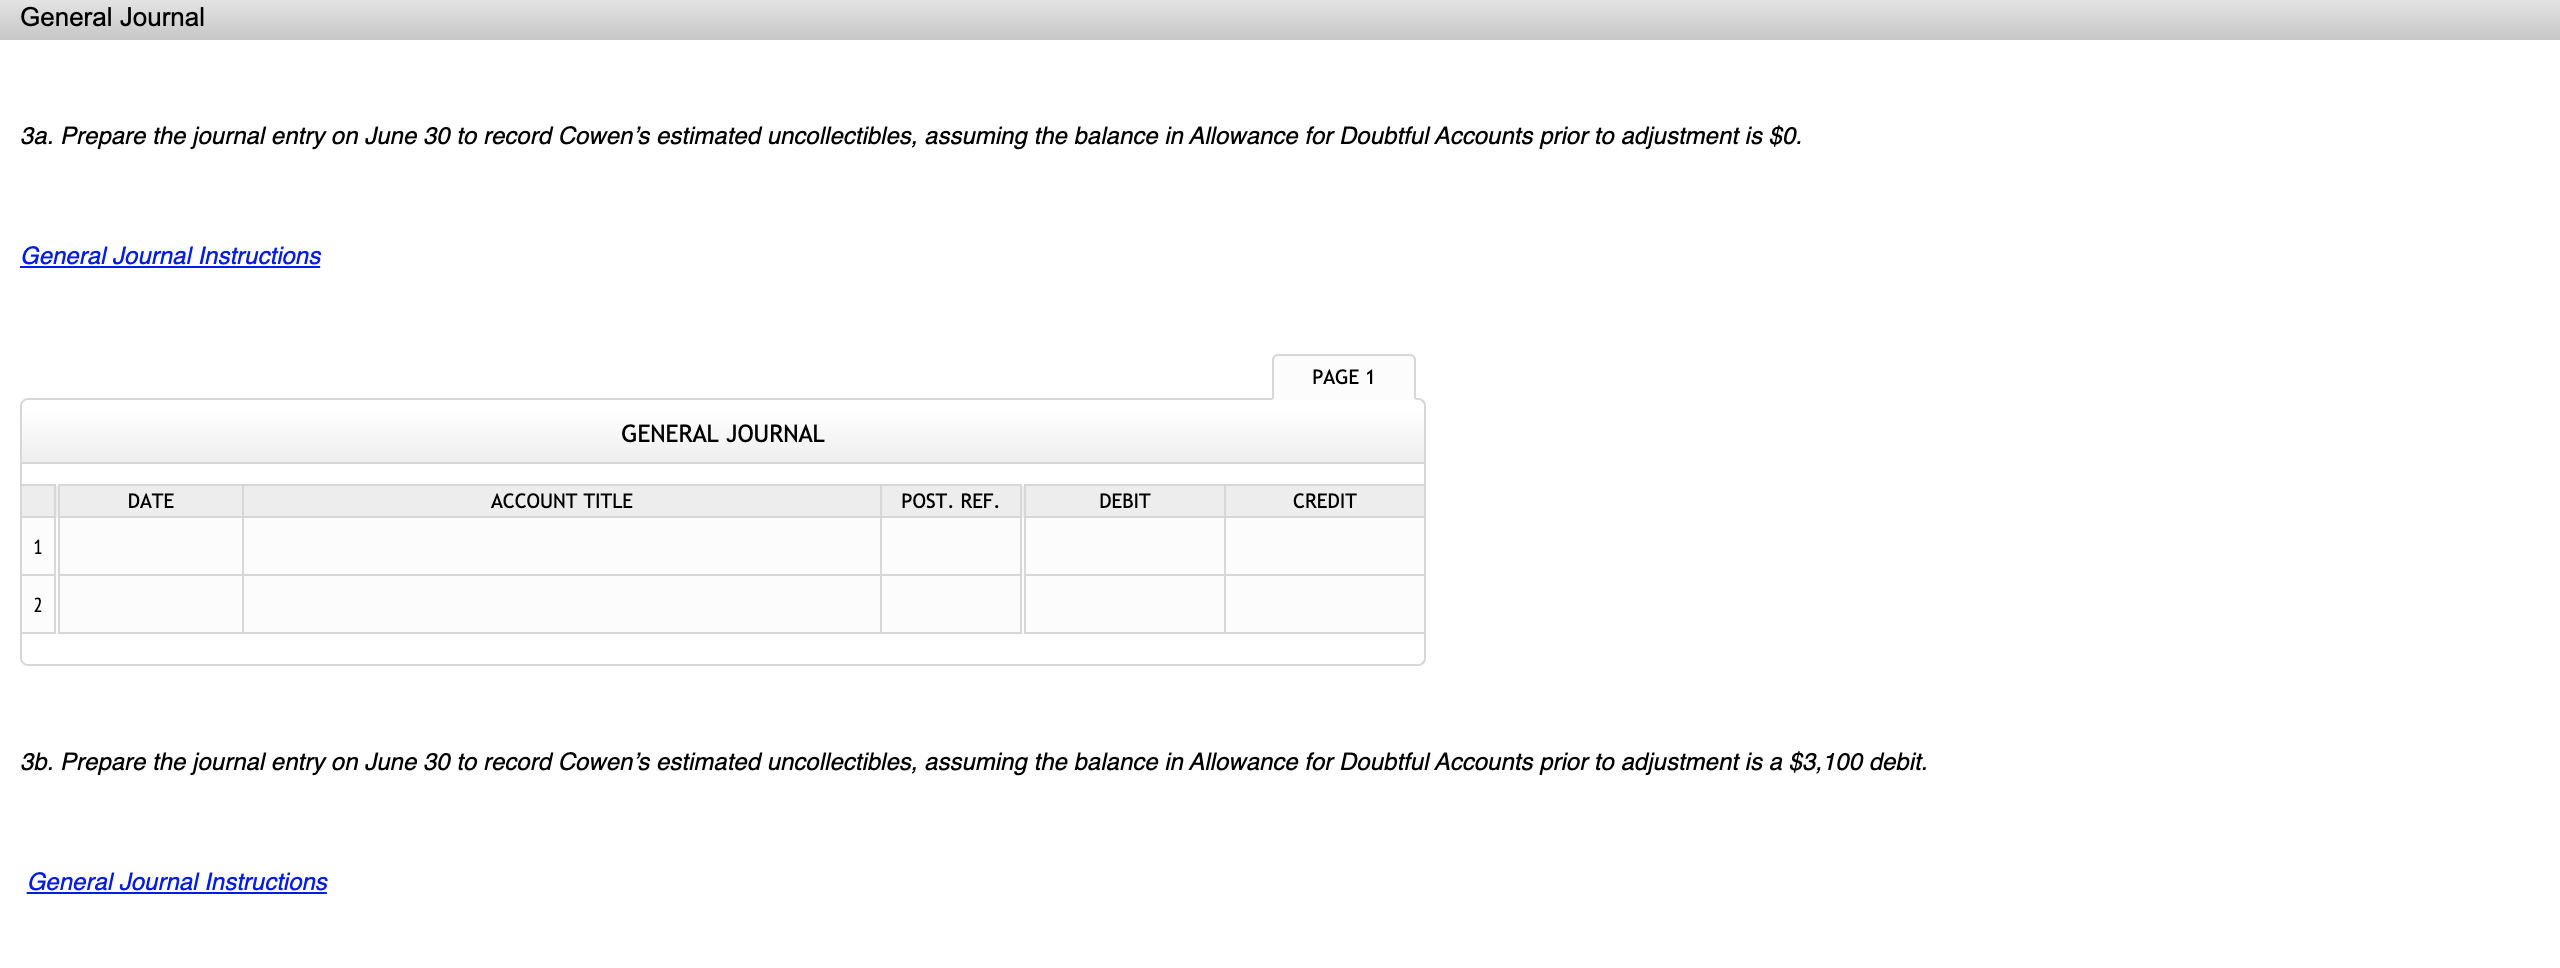
Task: Select the Account Title cell in row 2
Action: point(560,604)
